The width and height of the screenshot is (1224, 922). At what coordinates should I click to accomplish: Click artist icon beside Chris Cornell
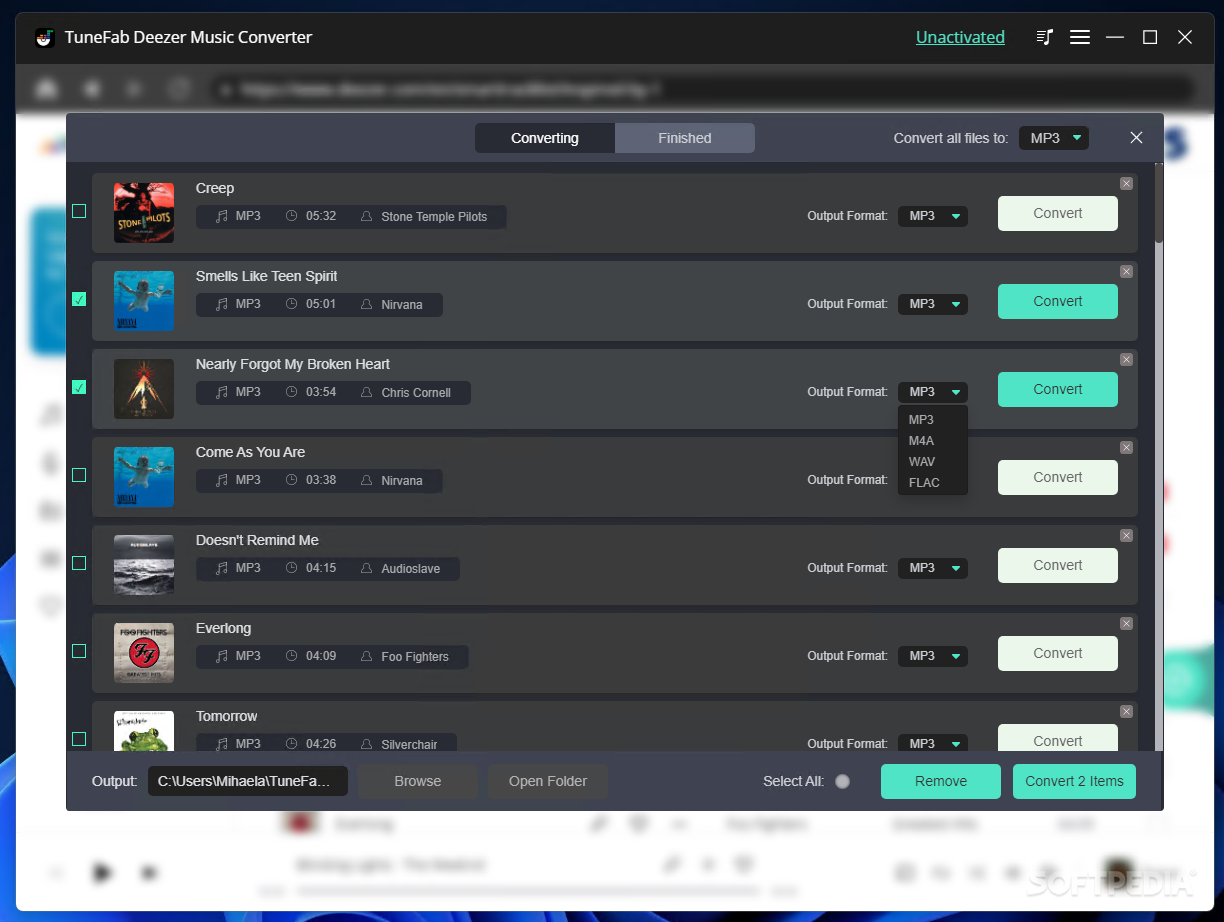point(367,392)
